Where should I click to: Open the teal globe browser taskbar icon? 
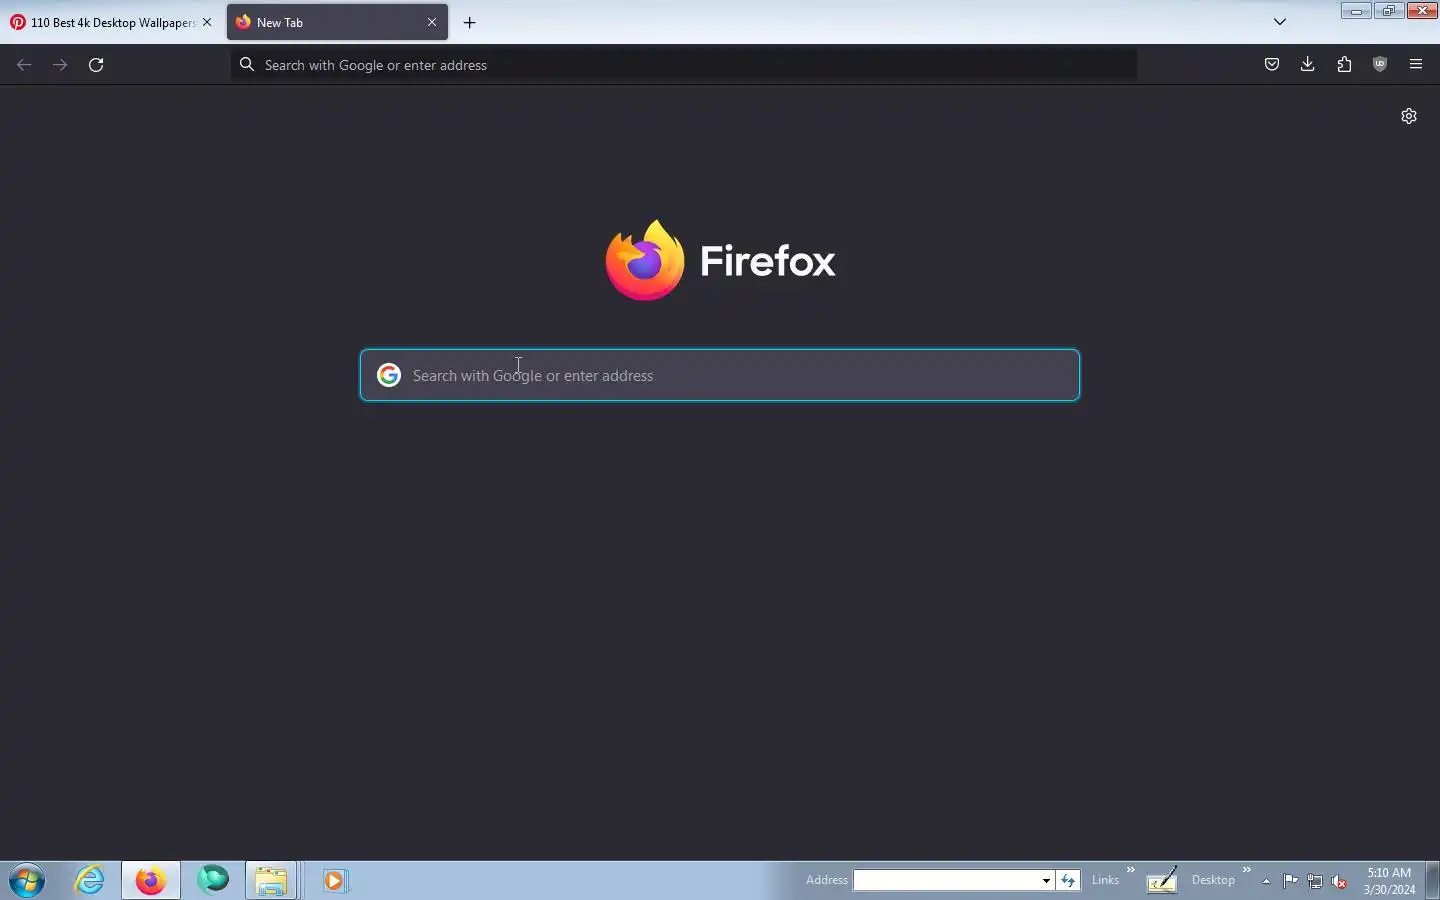click(x=213, y=881)
